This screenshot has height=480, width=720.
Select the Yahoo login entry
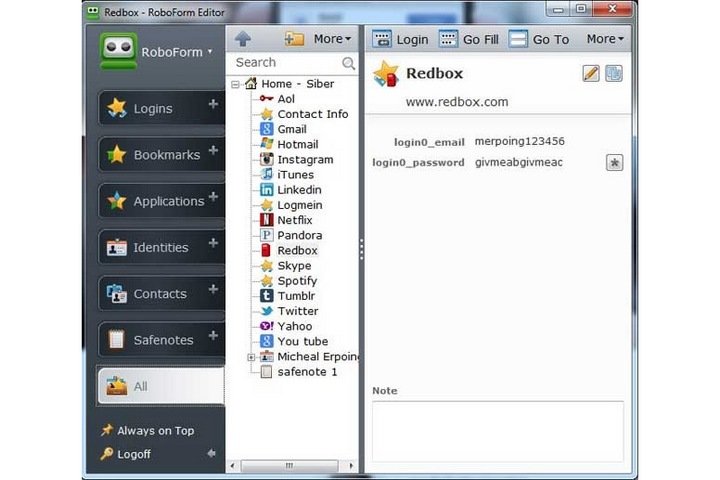click(286, 326)
